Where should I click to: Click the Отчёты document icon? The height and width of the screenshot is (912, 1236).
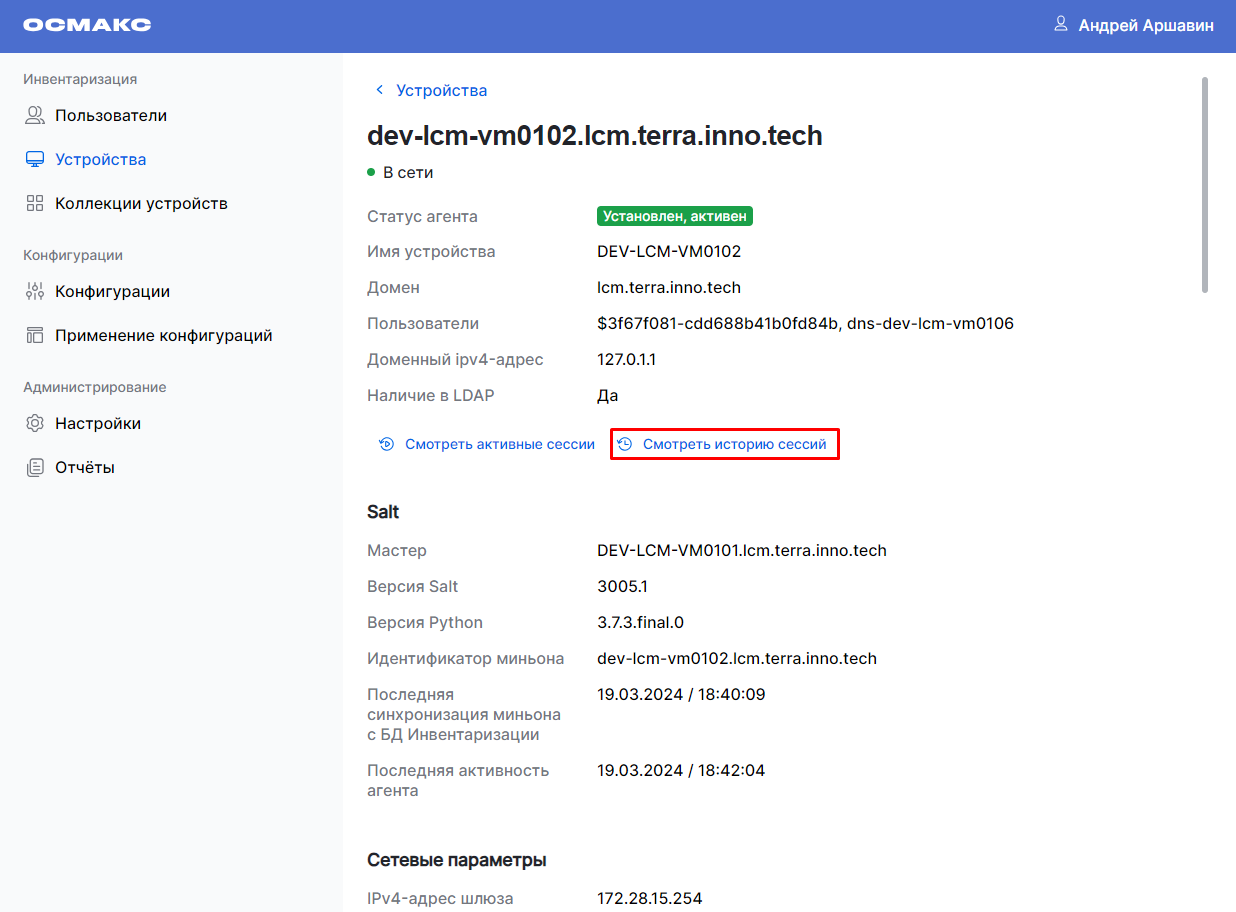click(33, 466)
